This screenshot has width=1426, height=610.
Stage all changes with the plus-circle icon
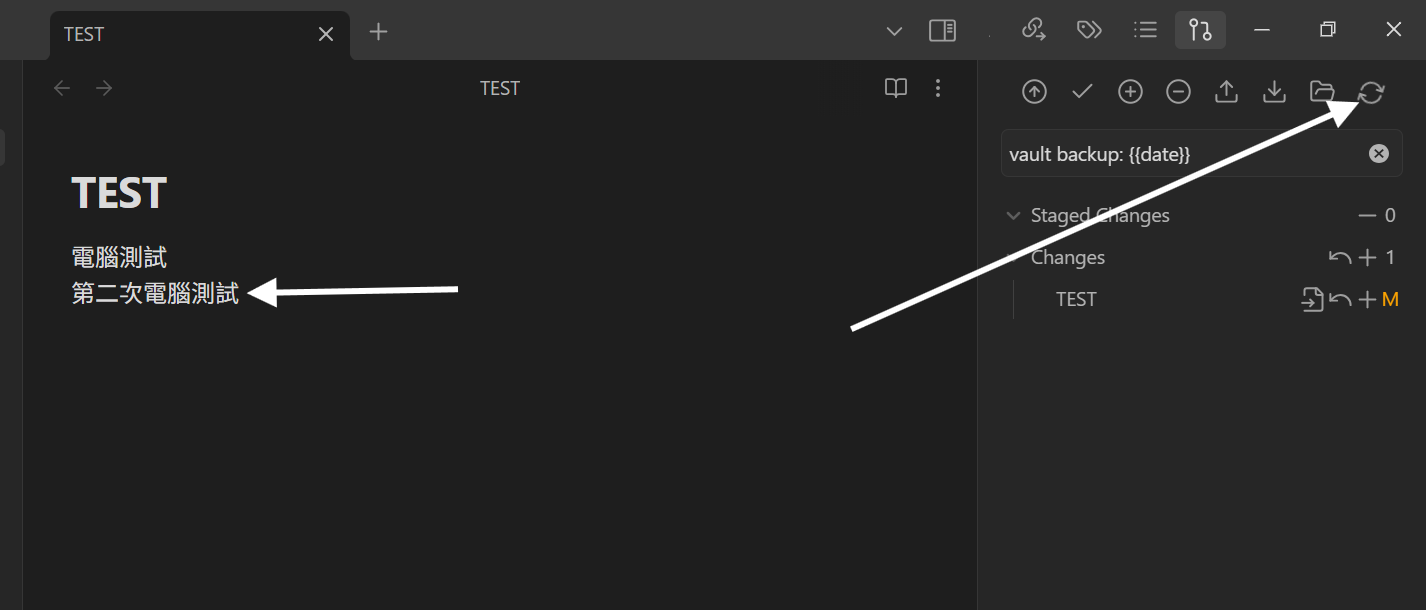tap(1130, 92)
